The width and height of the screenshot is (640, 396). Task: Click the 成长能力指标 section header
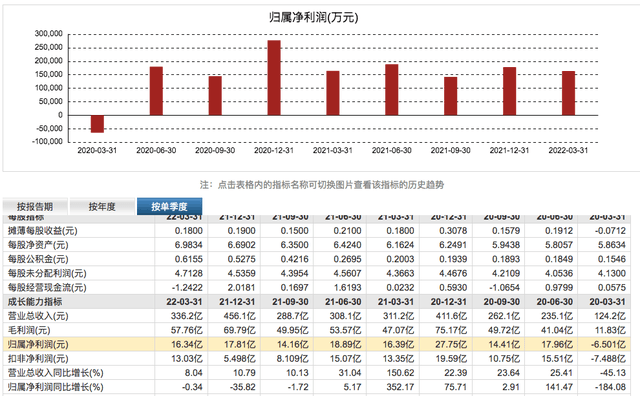tap(35, 302)
